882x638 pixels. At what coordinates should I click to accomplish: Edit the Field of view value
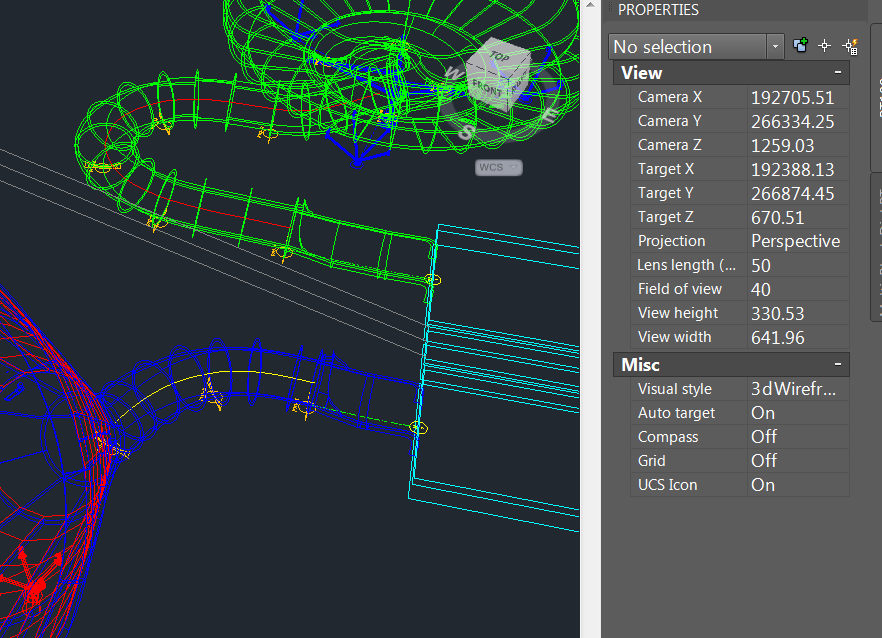[762, 288]
